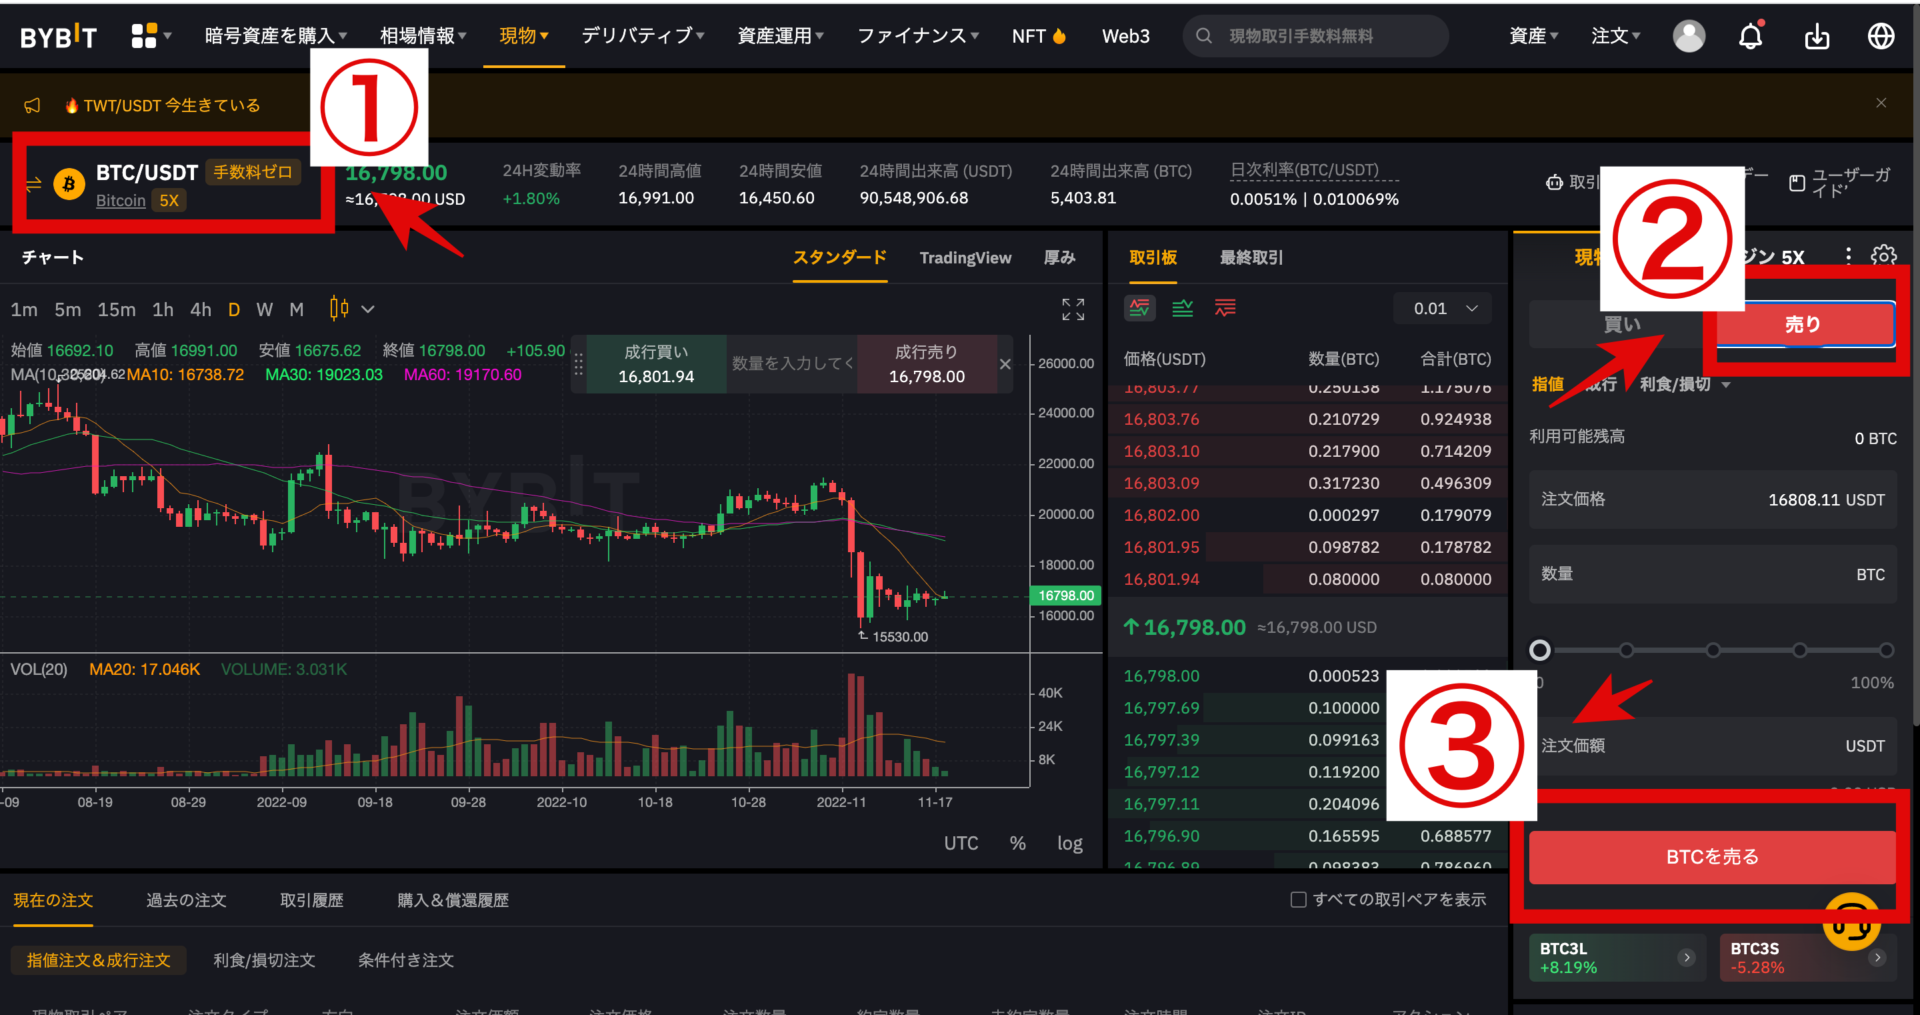
Task: Click the Bitcoin link under BTC/USDT
Action: point(121,201)
